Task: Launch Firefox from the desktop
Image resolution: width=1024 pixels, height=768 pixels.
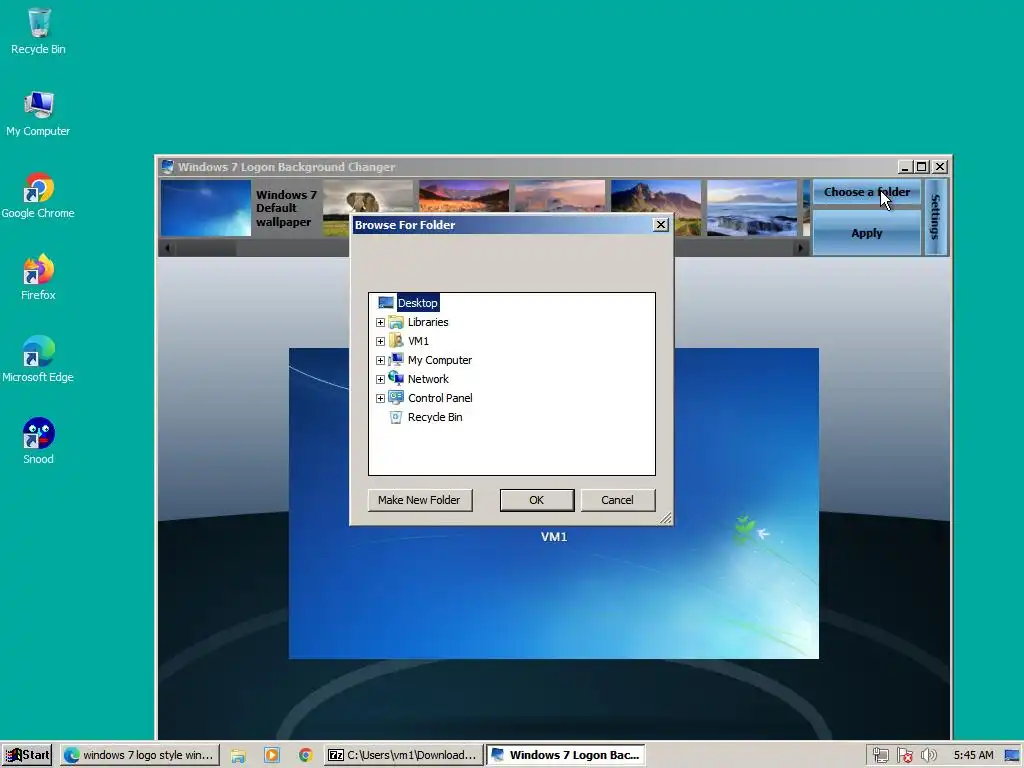Action: pos(38,277)
